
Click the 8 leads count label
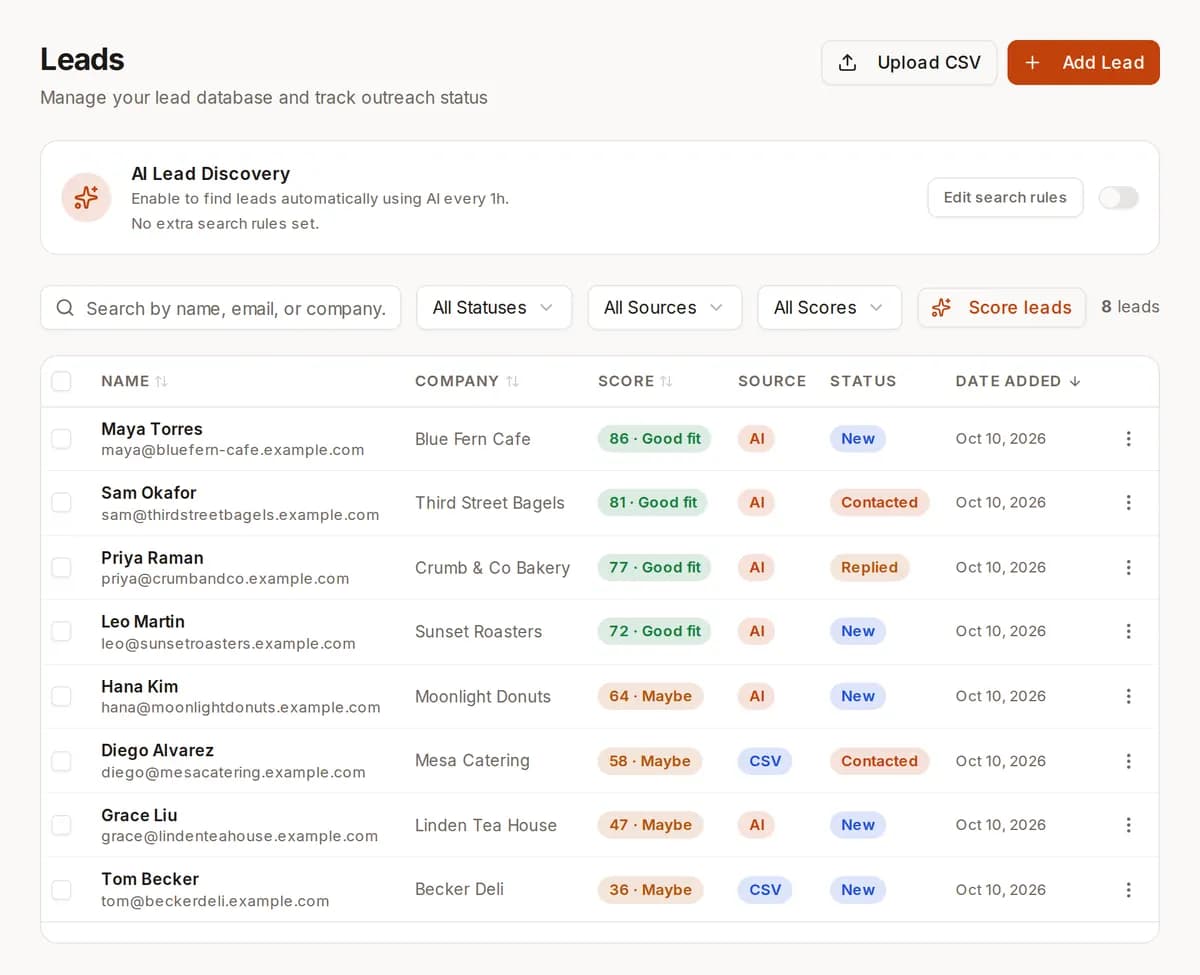1130,307
